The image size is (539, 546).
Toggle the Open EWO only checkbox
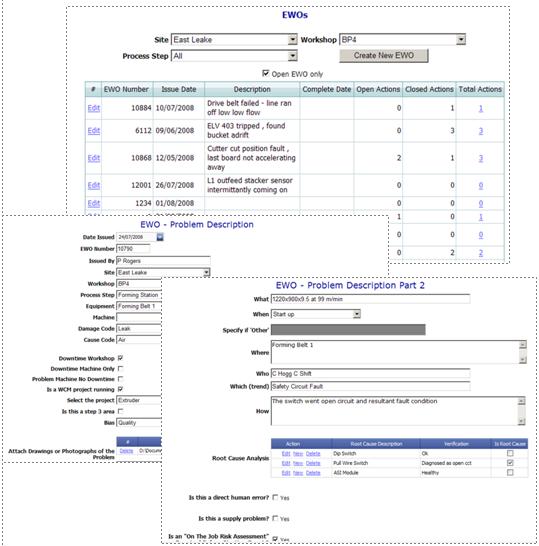tap(266, 73)
